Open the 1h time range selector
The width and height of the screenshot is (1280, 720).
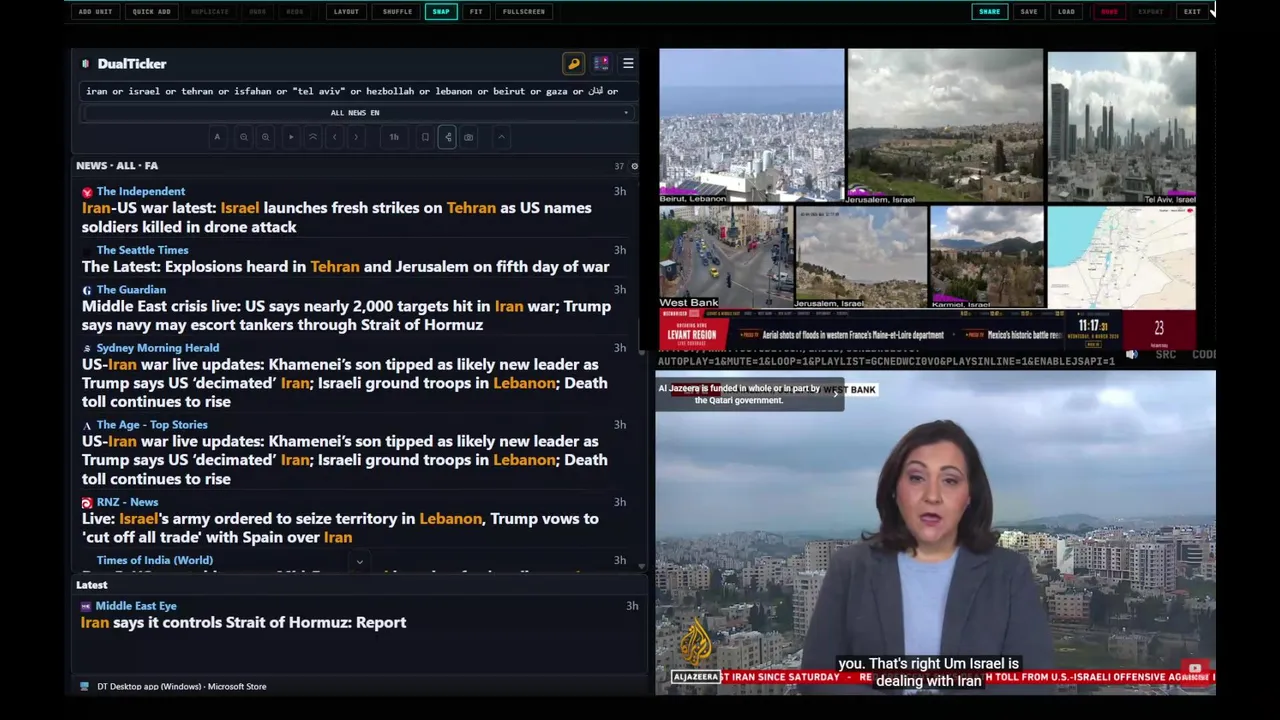pos(394,137)
